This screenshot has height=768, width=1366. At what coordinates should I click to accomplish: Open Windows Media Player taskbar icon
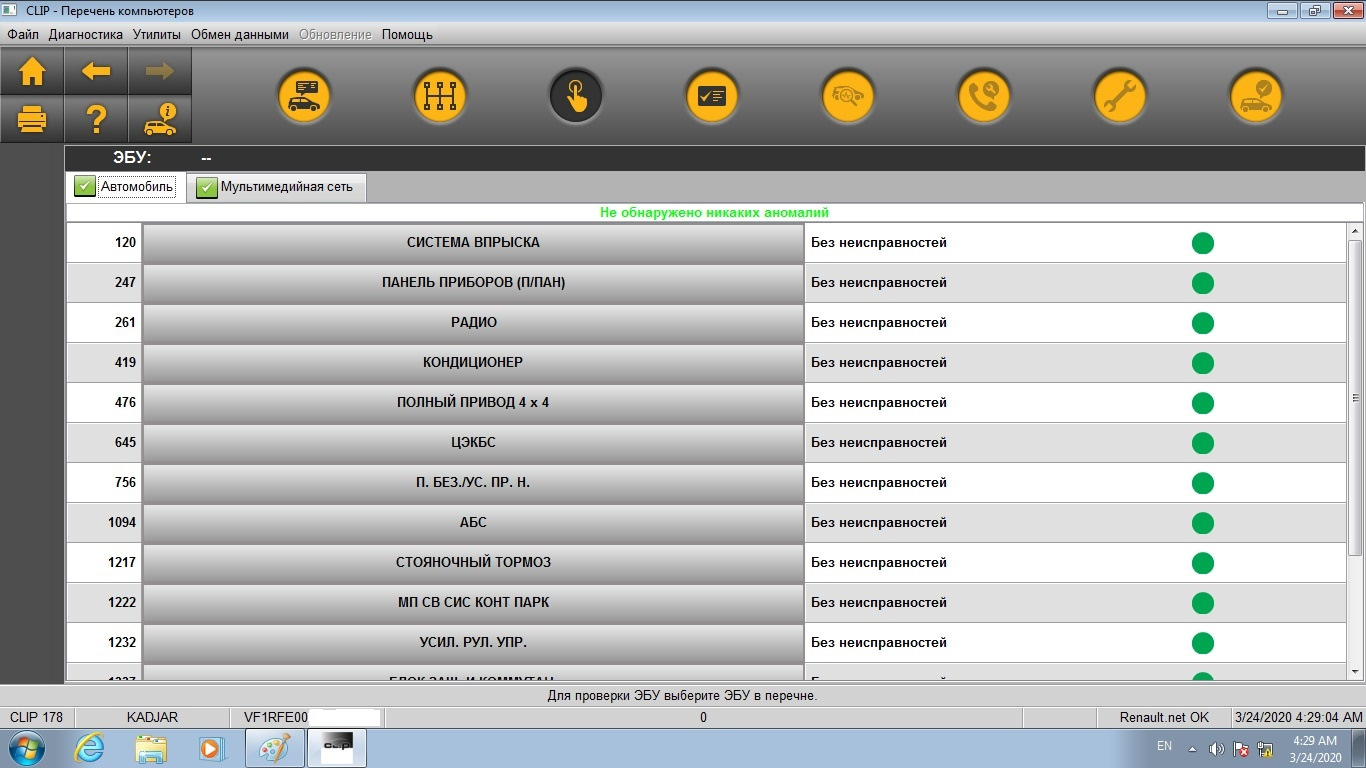pyautogui.click(x=212, y=748)
